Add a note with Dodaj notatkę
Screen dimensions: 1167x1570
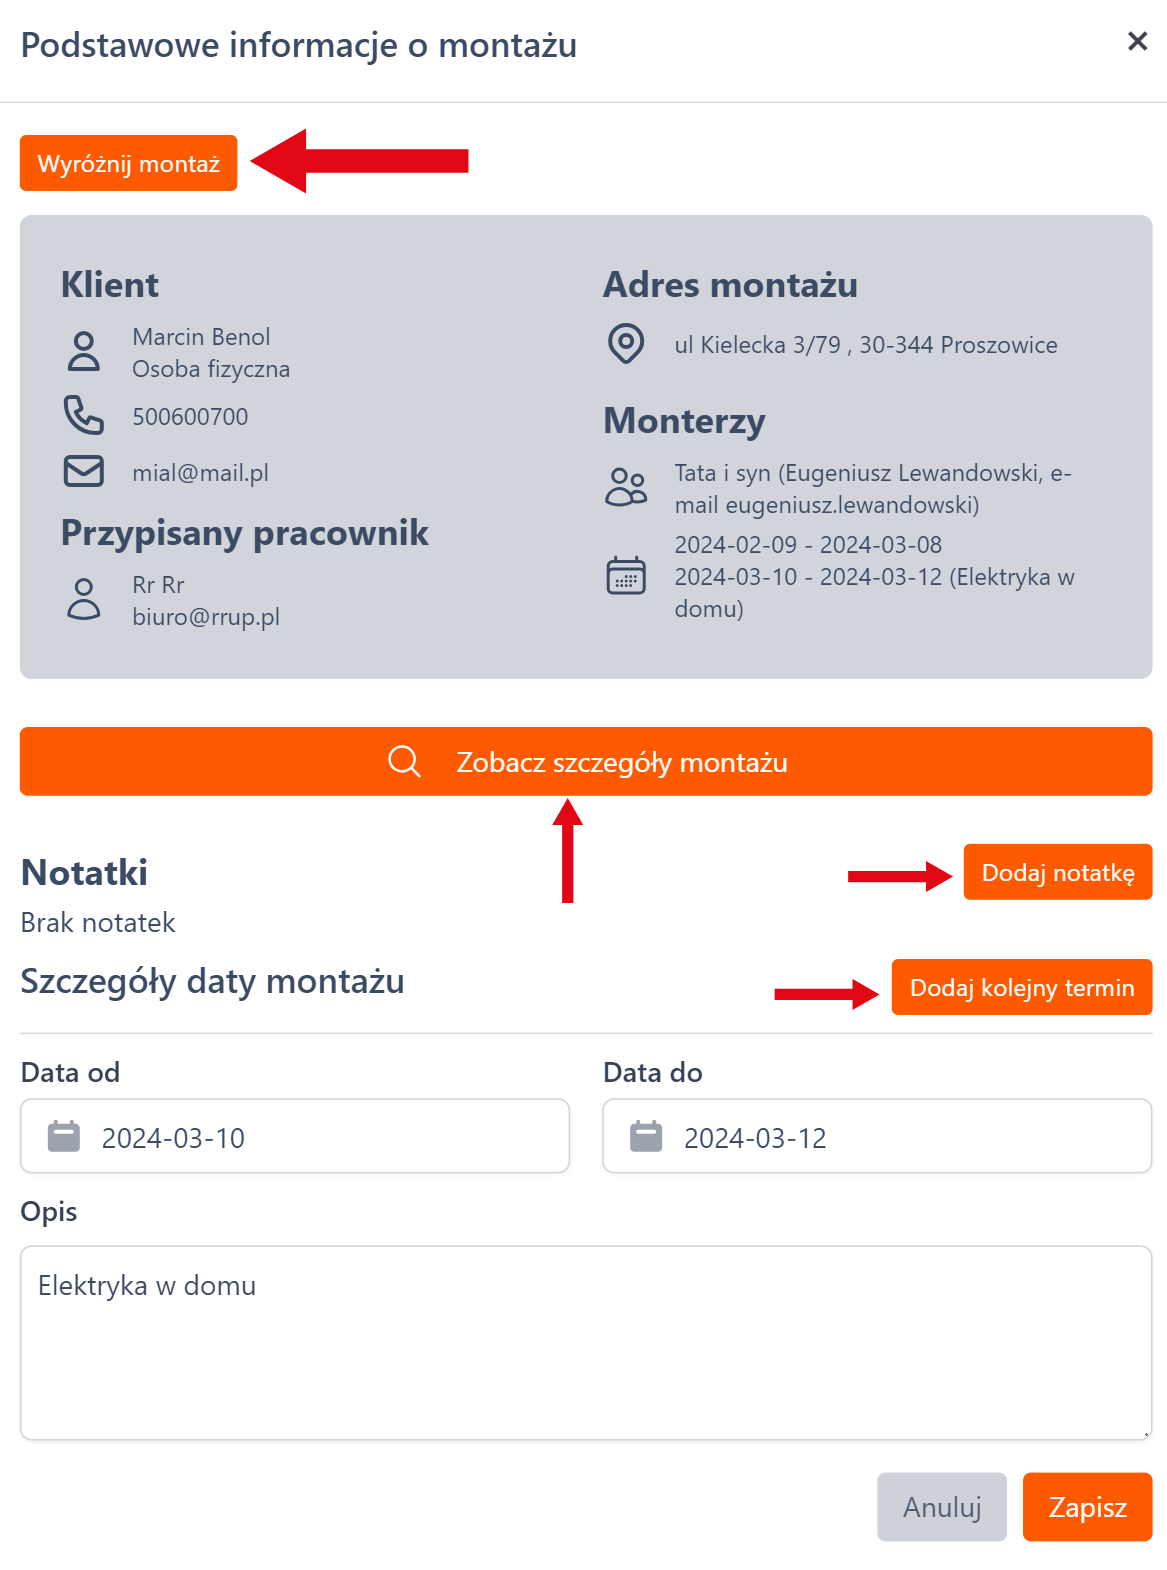pyautogui.click(x=1057, y=872)
